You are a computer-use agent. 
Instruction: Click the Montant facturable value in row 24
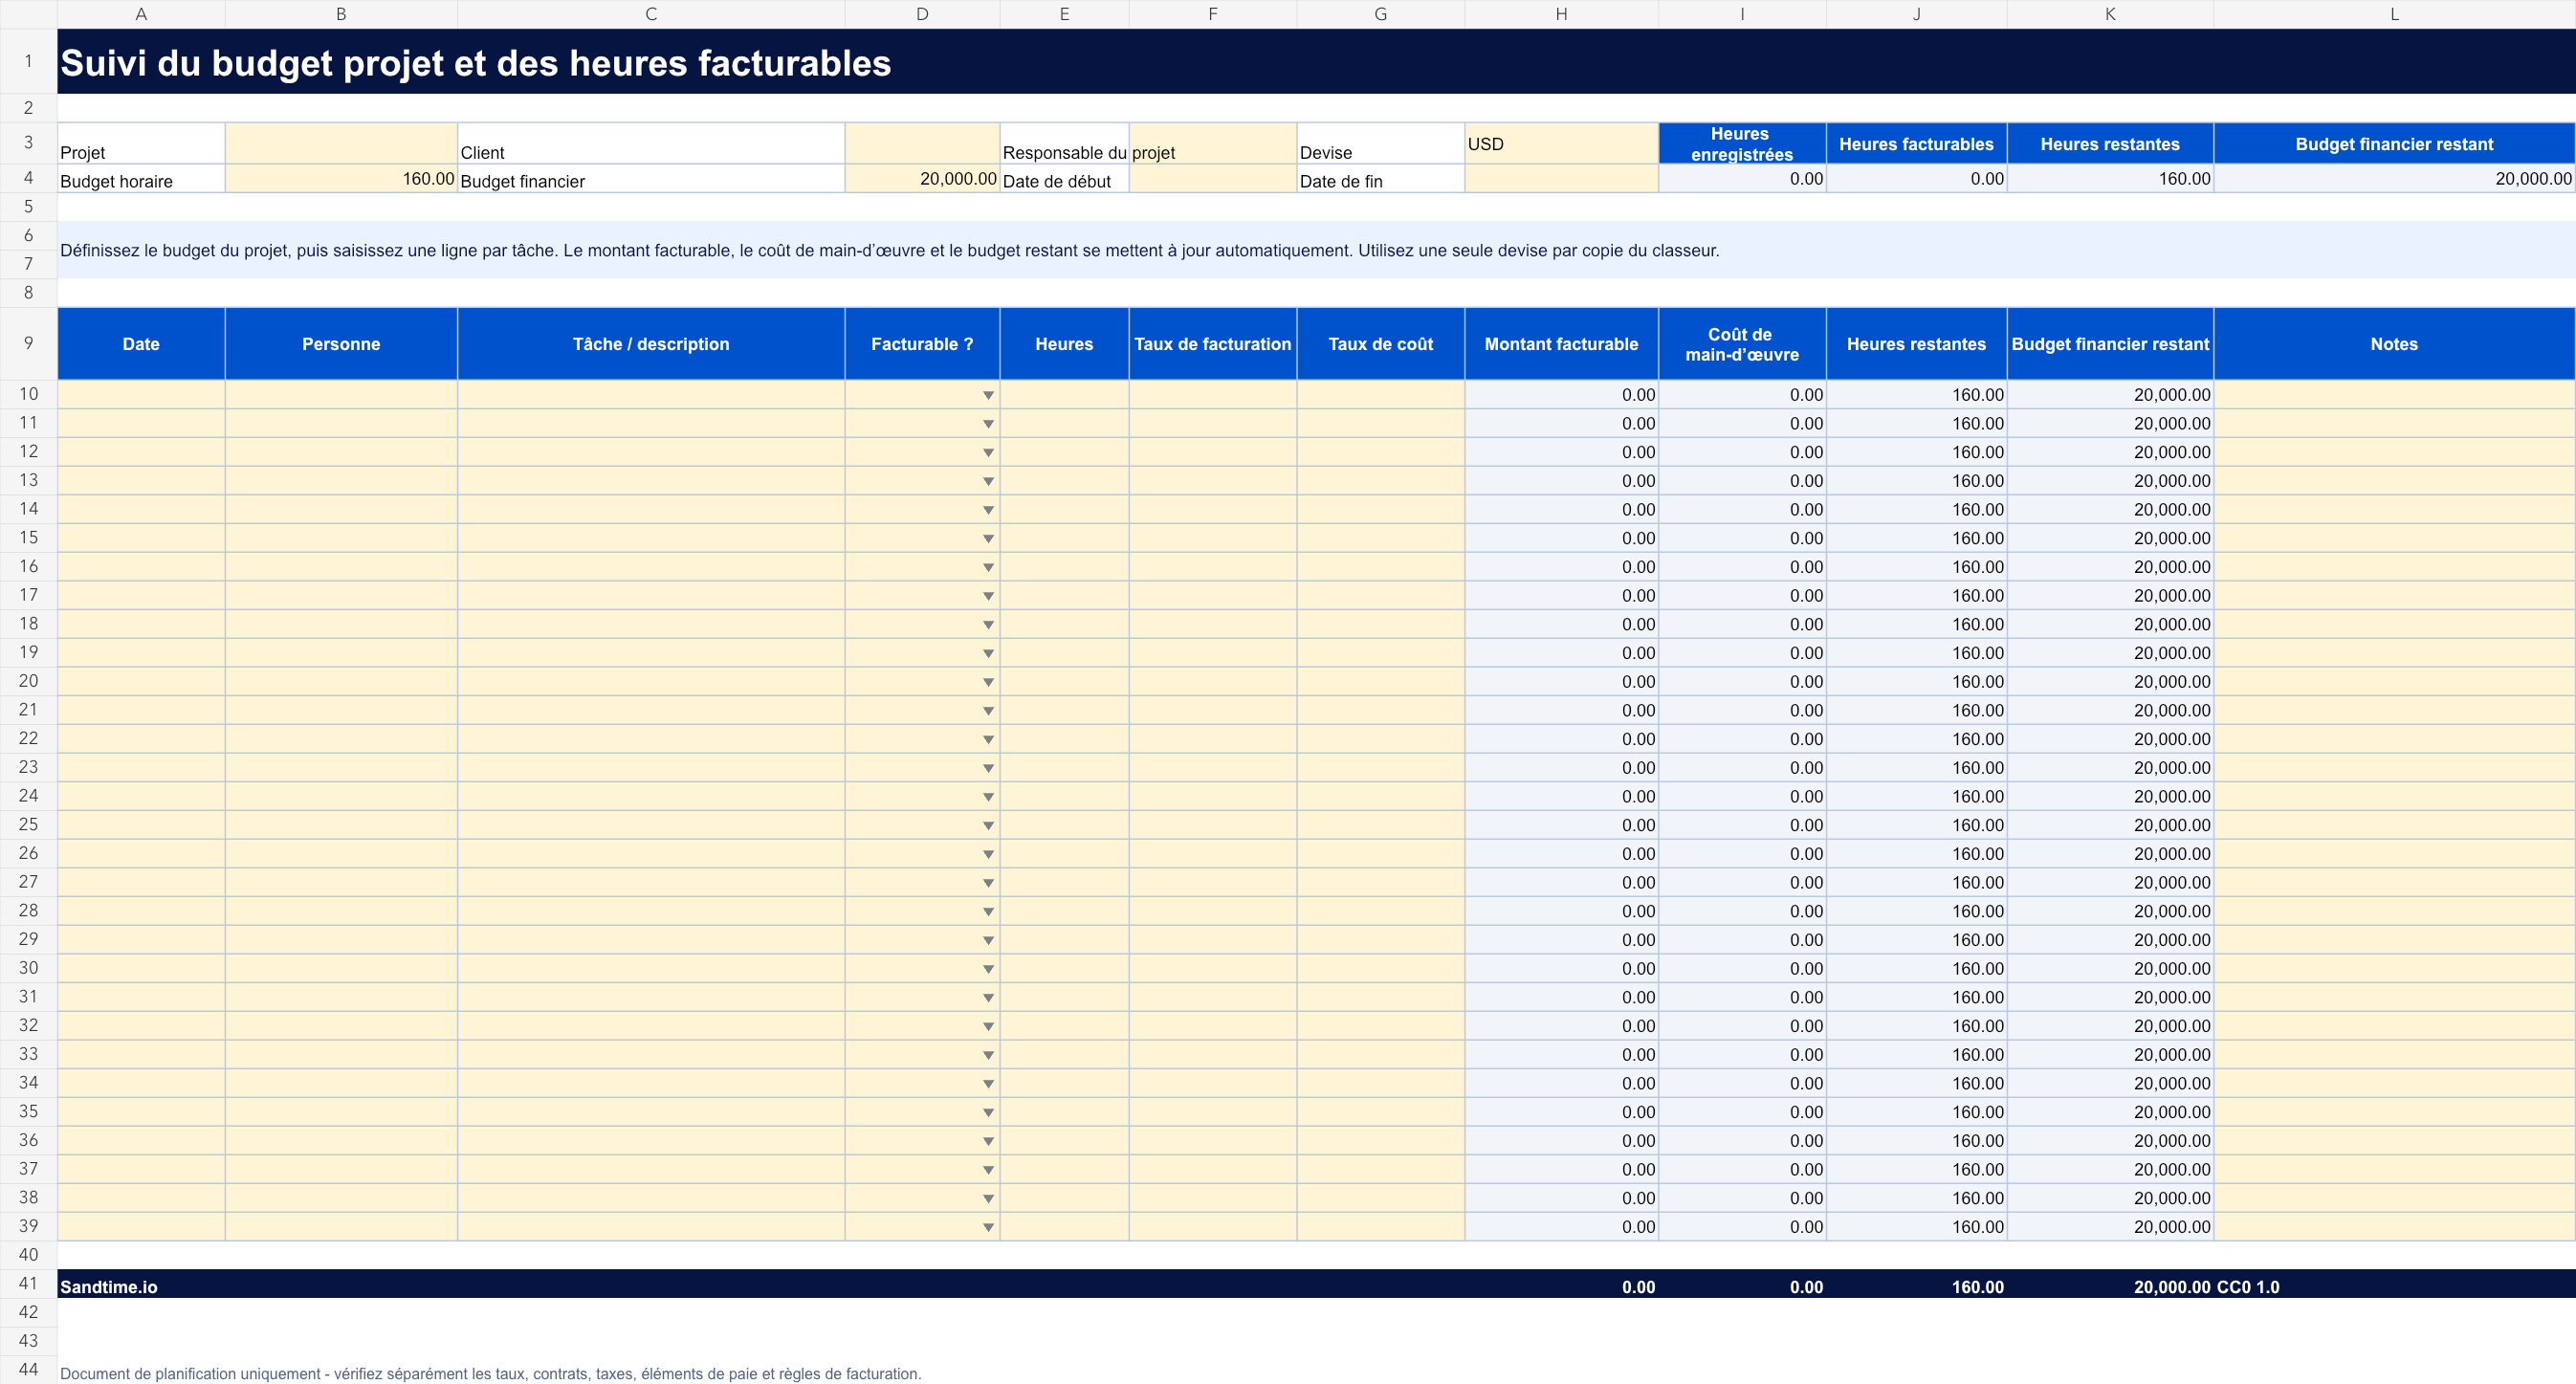[1561, 797]
